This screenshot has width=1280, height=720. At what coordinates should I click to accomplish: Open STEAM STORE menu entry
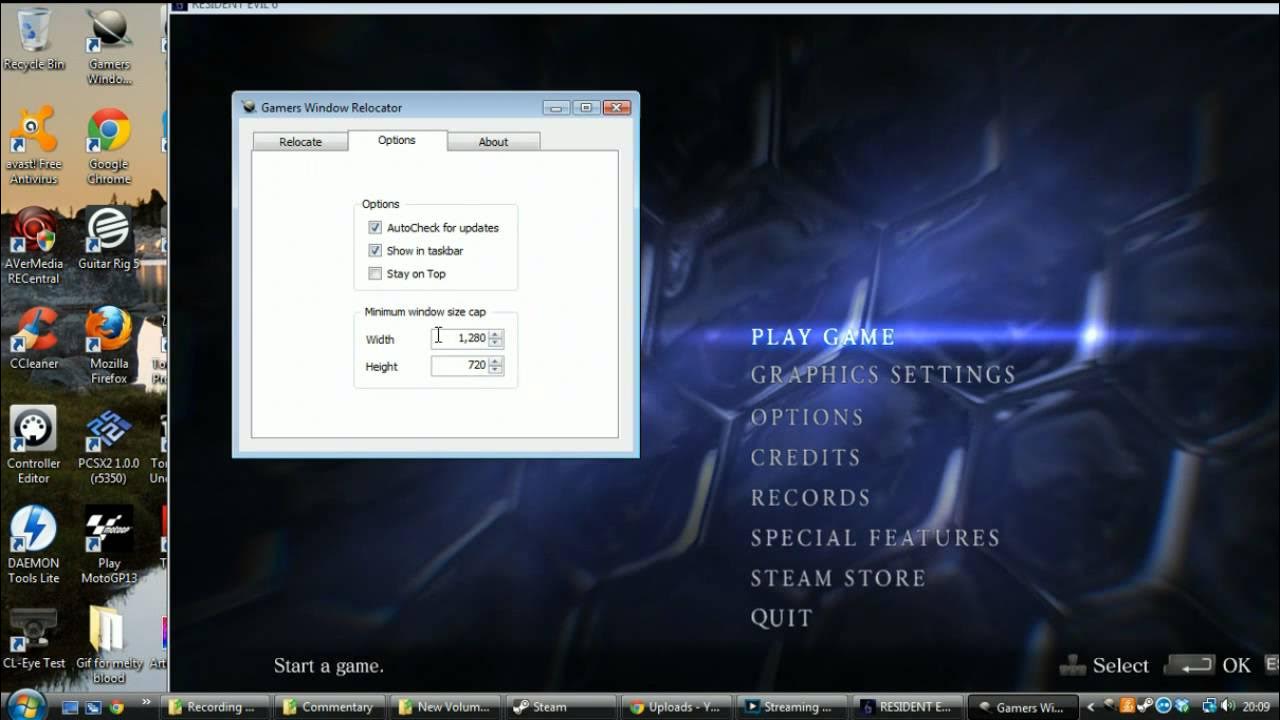(x=838, y=577)
